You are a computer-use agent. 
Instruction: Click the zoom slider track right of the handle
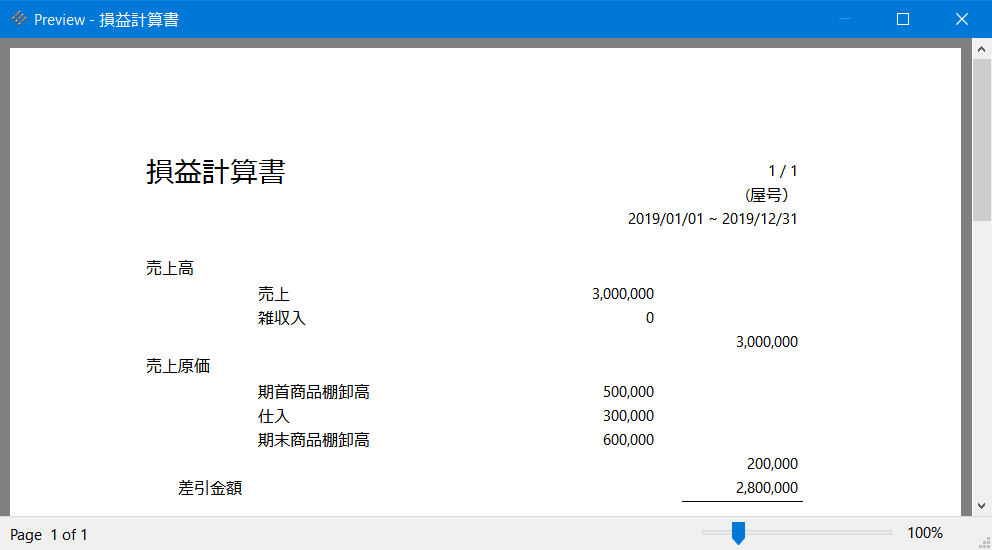tap(820, 533)
